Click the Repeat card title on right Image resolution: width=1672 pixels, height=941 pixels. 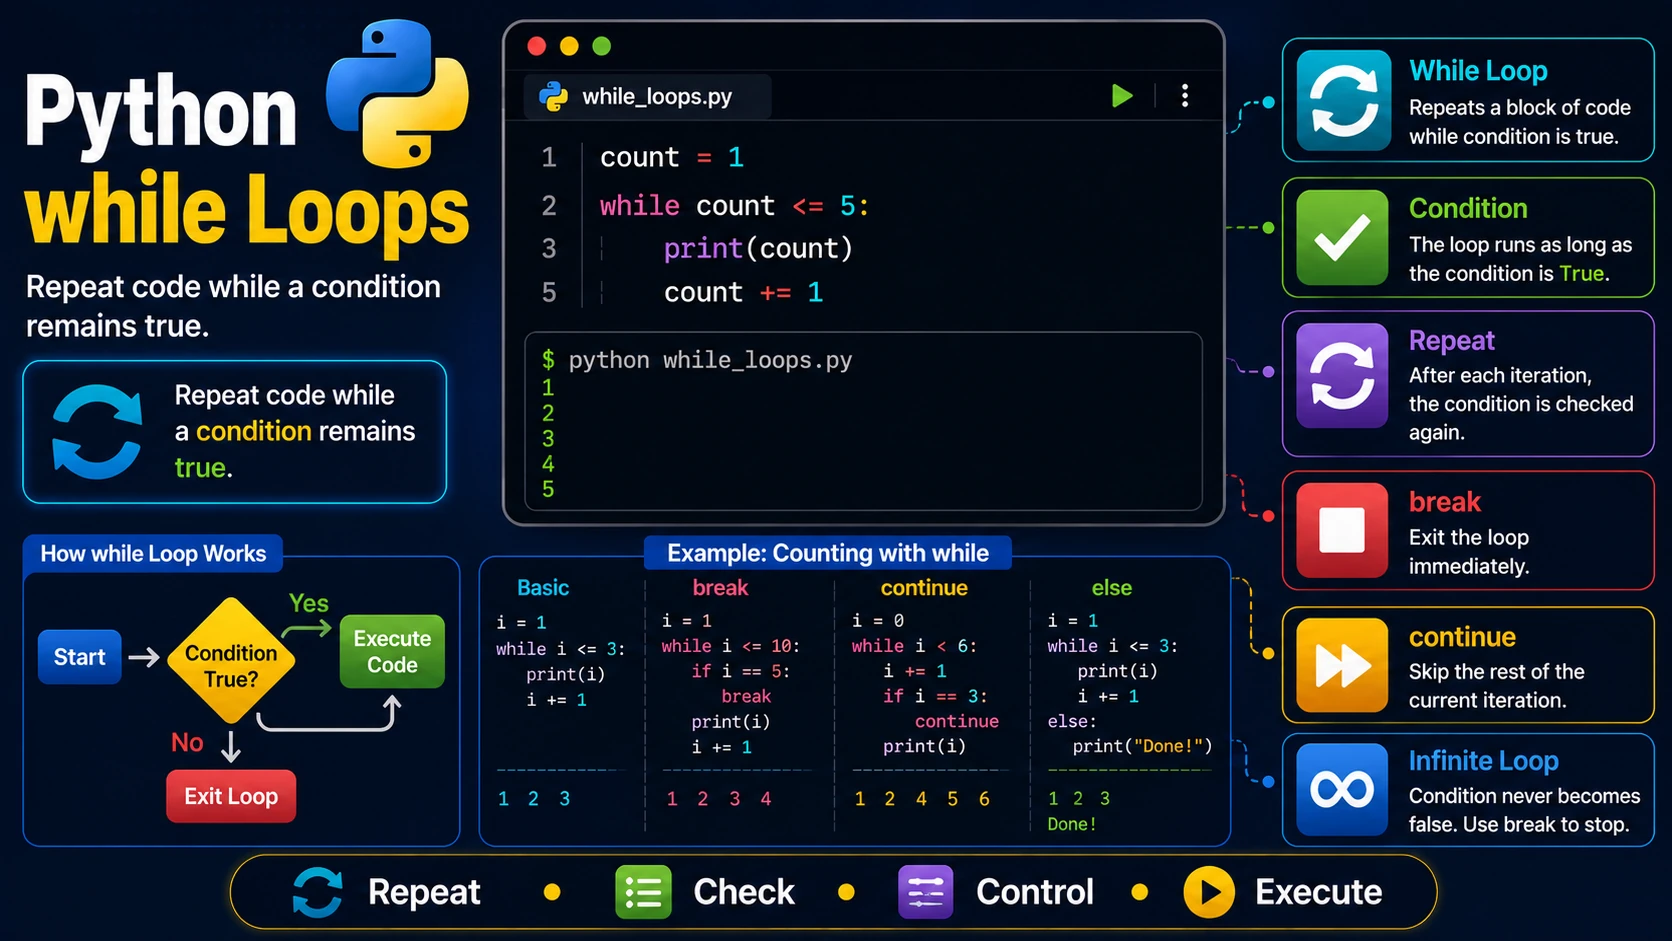tap(1451, 341)
